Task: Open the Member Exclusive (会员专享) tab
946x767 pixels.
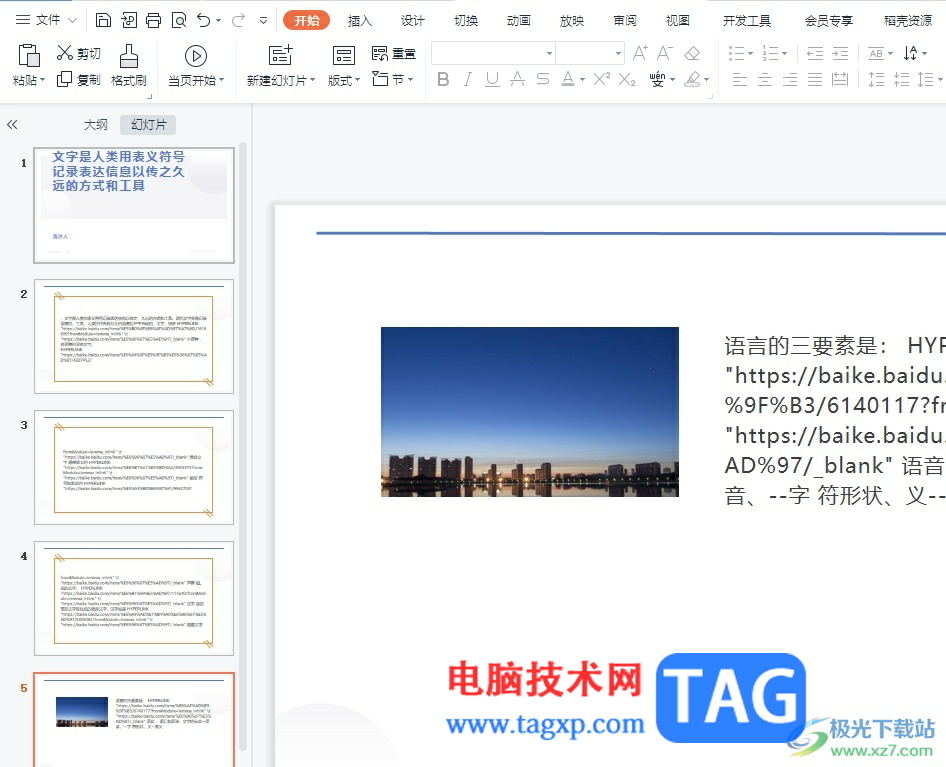Action: 829,21
